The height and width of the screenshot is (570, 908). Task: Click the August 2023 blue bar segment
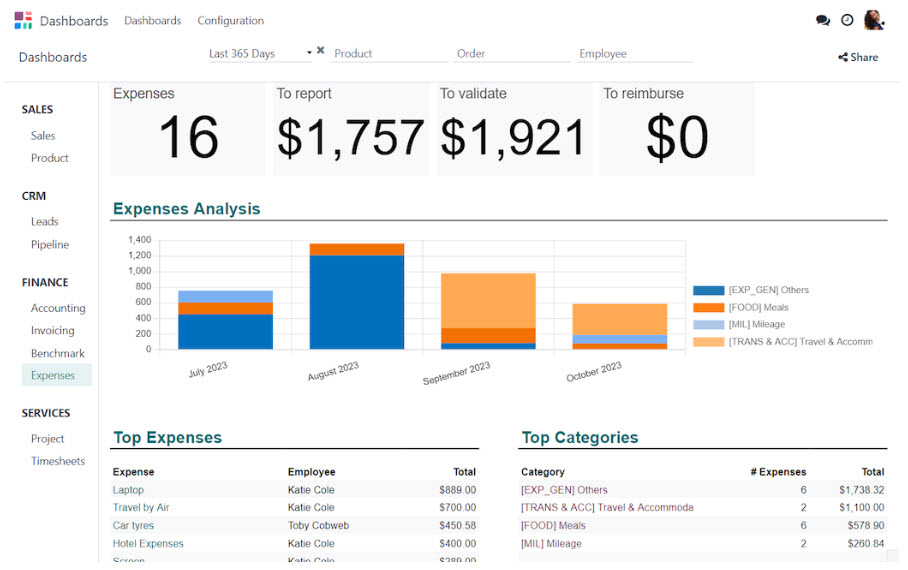(x=356, y=302)
